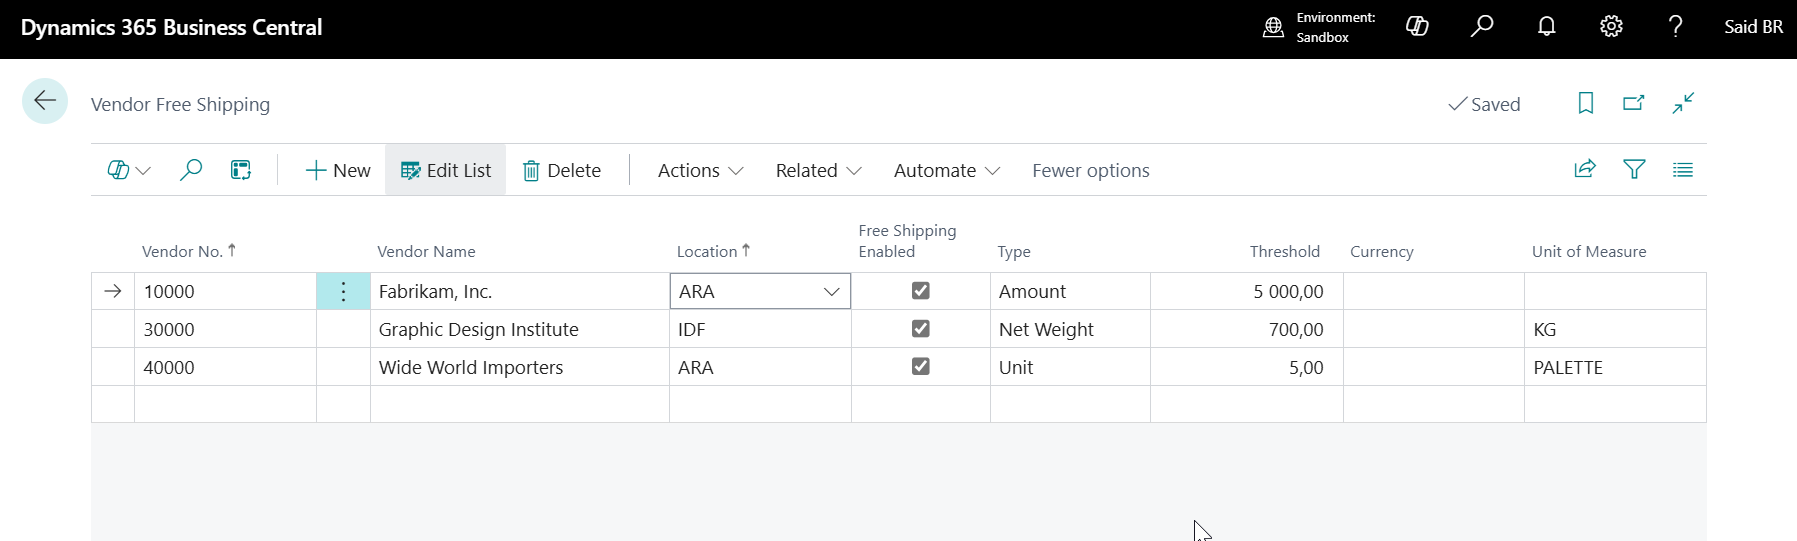This screenshot has height=541, width=1797.
Task: Open analysis mode icon in toolbar
Action: (x=241, y=170)
